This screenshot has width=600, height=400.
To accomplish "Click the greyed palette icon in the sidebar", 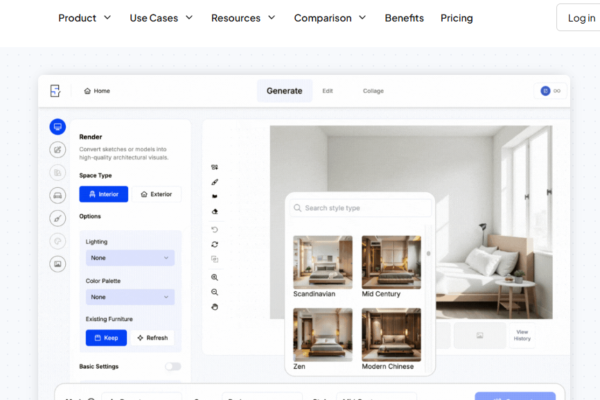I will click(57, 241).
